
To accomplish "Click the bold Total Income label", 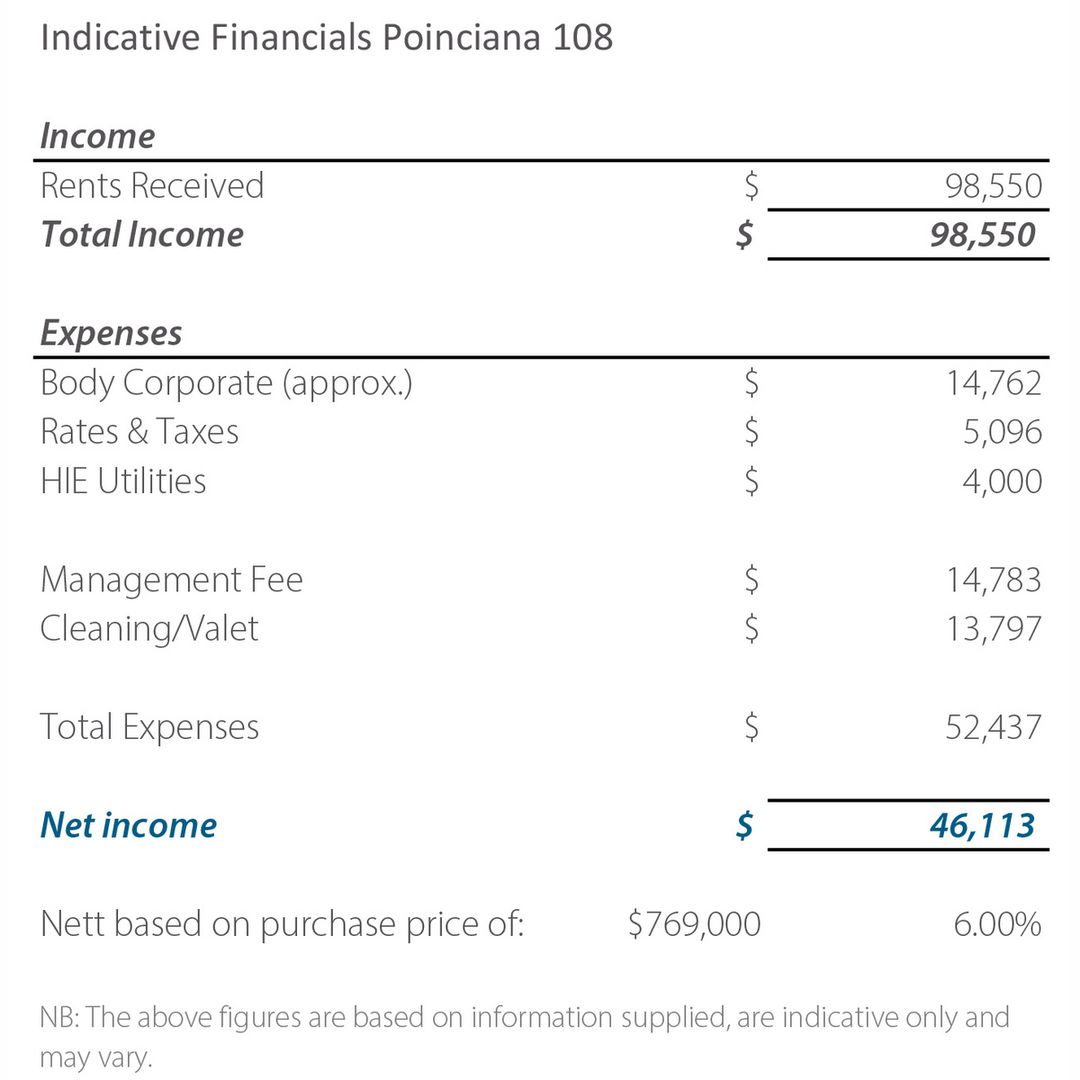I will coord(143,234).
